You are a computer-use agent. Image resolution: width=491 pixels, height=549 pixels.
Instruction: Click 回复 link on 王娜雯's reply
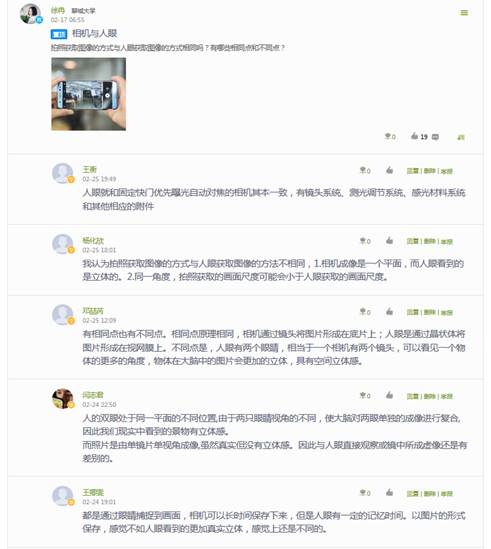tap(413, 494)
